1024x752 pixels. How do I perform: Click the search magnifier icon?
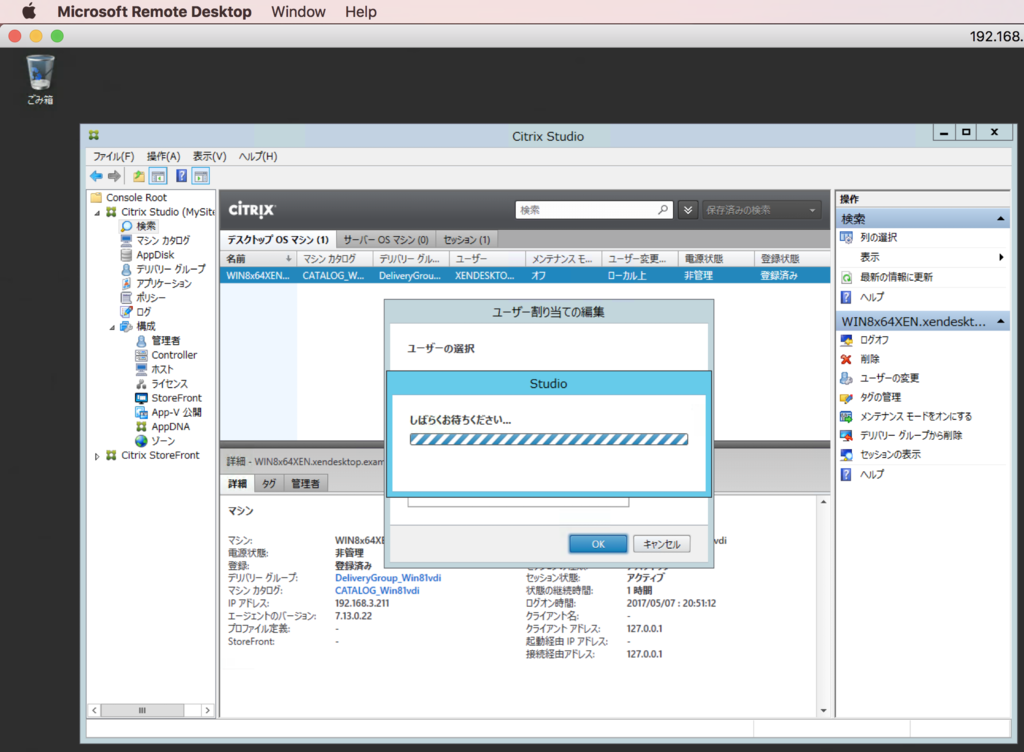[x=663, y=210]
